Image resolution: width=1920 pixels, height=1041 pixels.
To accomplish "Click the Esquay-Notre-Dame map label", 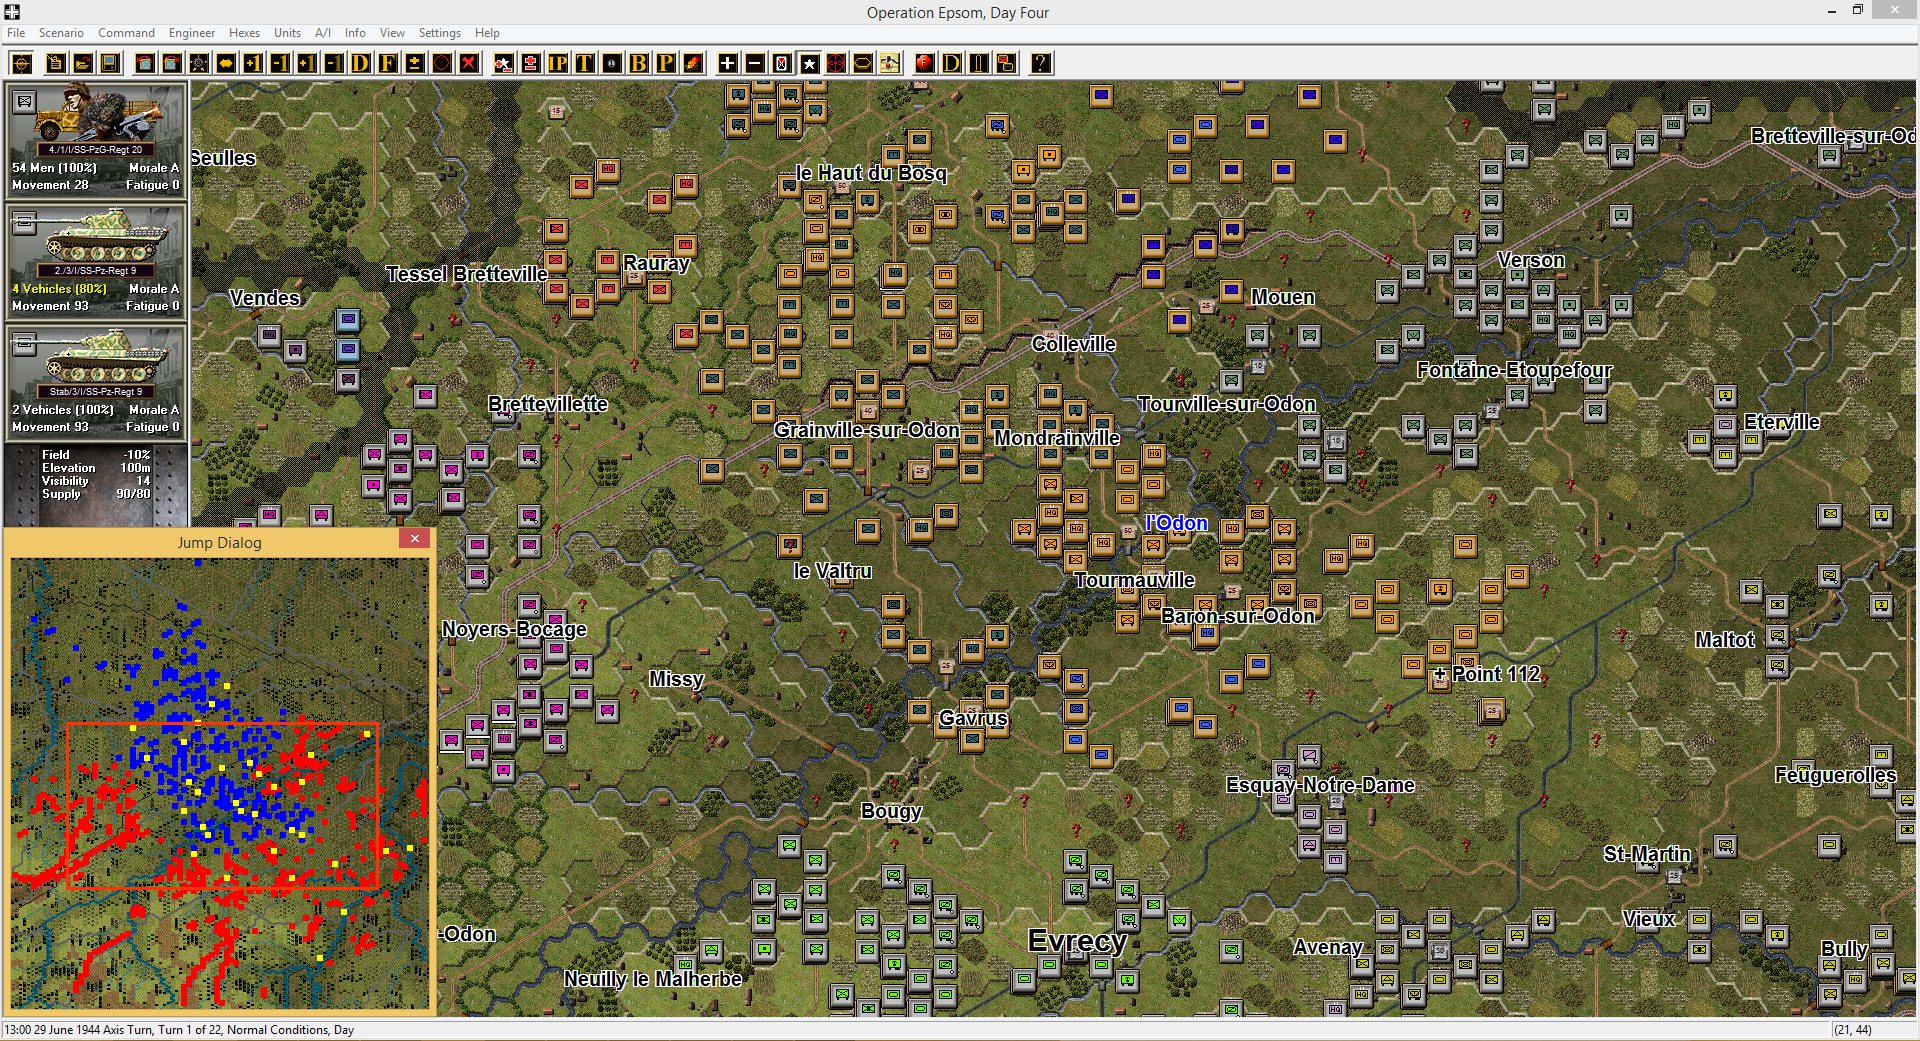I will 1320,785.
